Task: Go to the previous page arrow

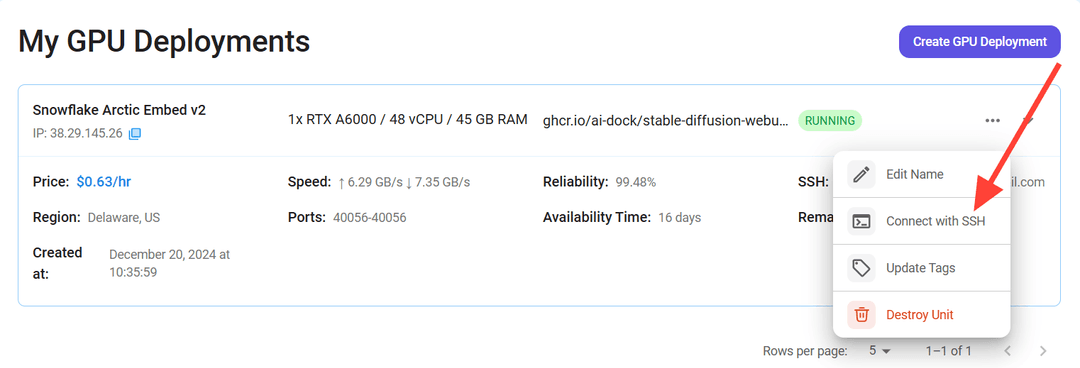Action: coord(1008,351)
